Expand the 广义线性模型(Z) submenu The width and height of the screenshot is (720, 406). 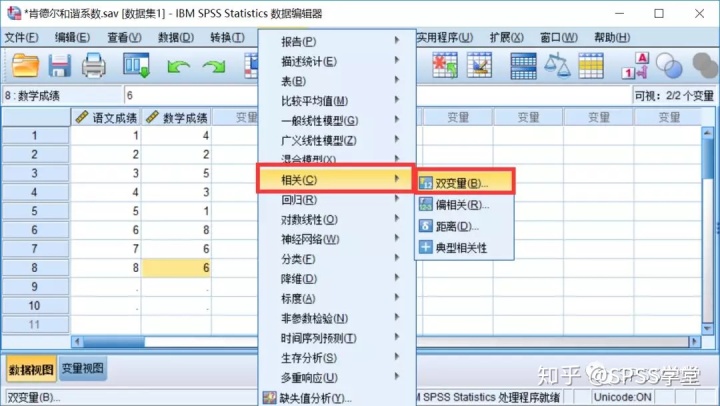click(337, 140)
